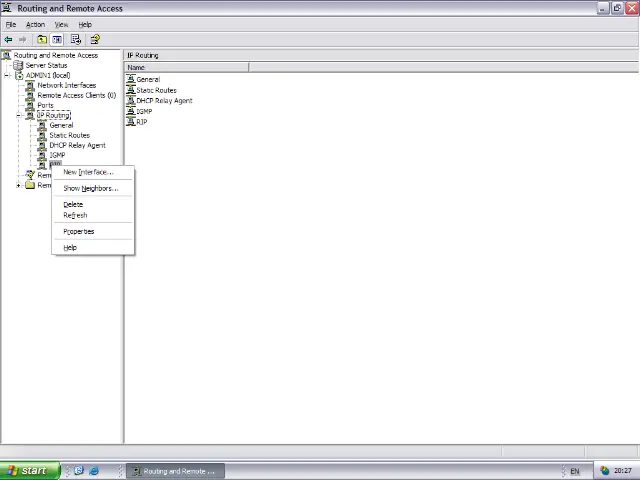Choose New Interface... from context menu
This screenshot has height=480, width=640.
tap(93, 172)
